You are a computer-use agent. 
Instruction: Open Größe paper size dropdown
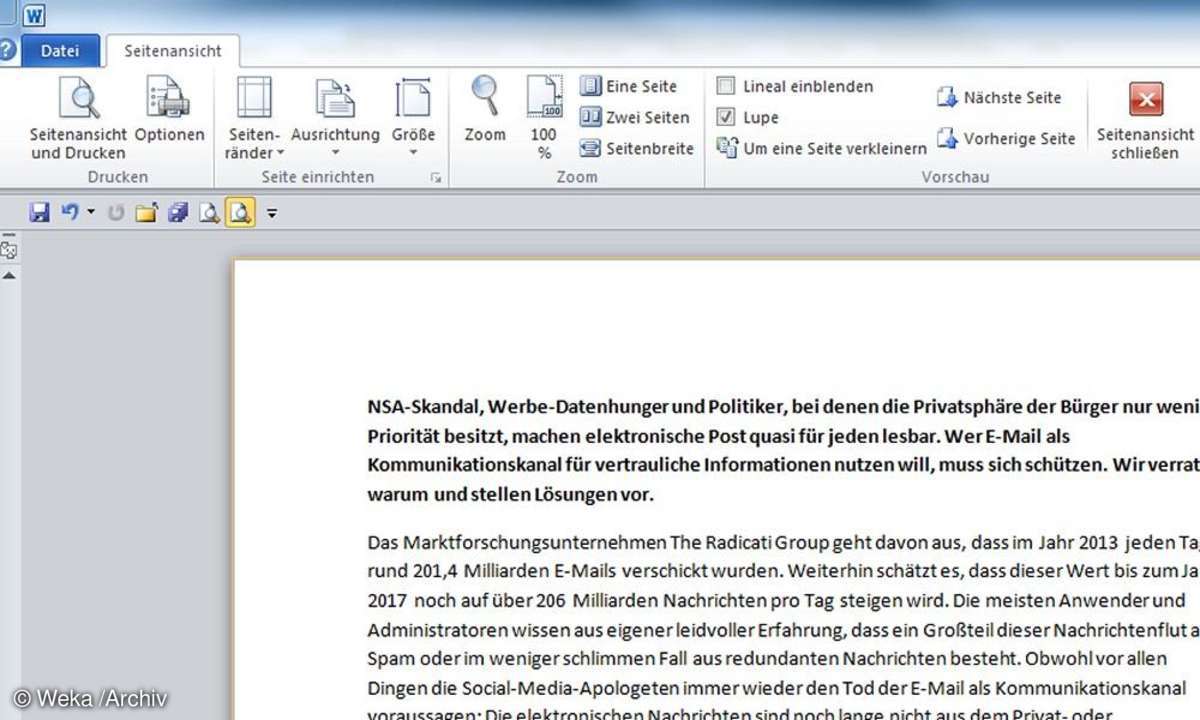[x=413, y=118]
